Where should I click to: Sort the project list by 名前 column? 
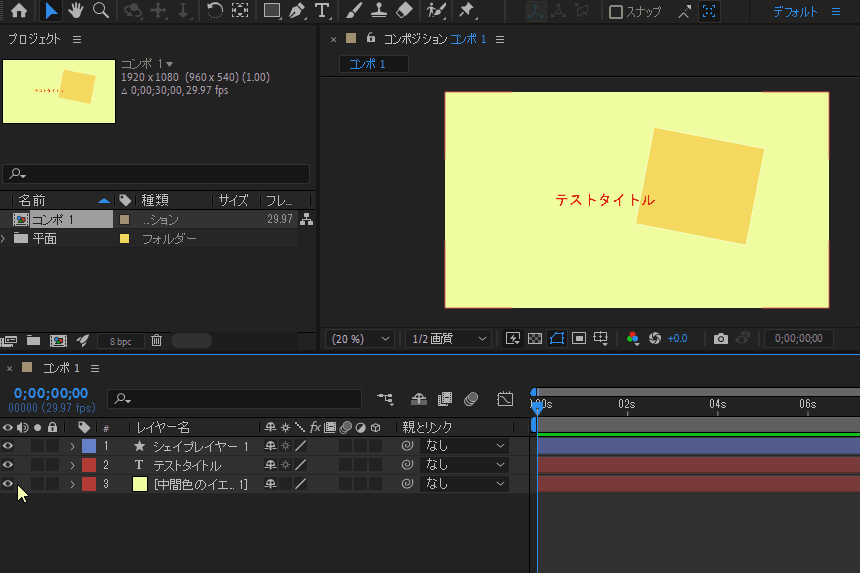pyautogui.click(x=32, y=200)
